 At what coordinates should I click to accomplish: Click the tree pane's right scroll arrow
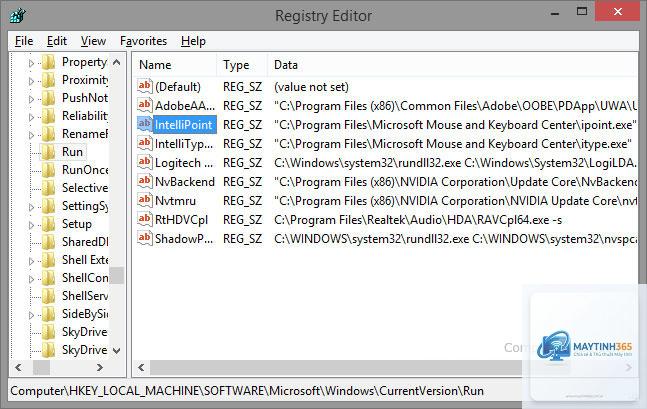pos(99,367)
